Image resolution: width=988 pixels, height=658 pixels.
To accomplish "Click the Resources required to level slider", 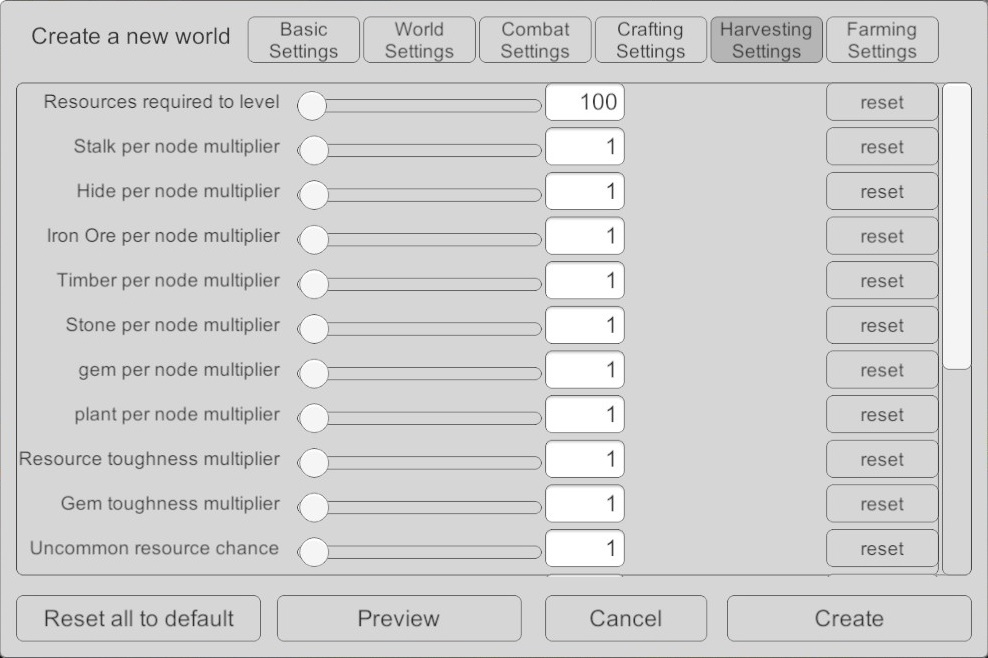I will 421,104.
